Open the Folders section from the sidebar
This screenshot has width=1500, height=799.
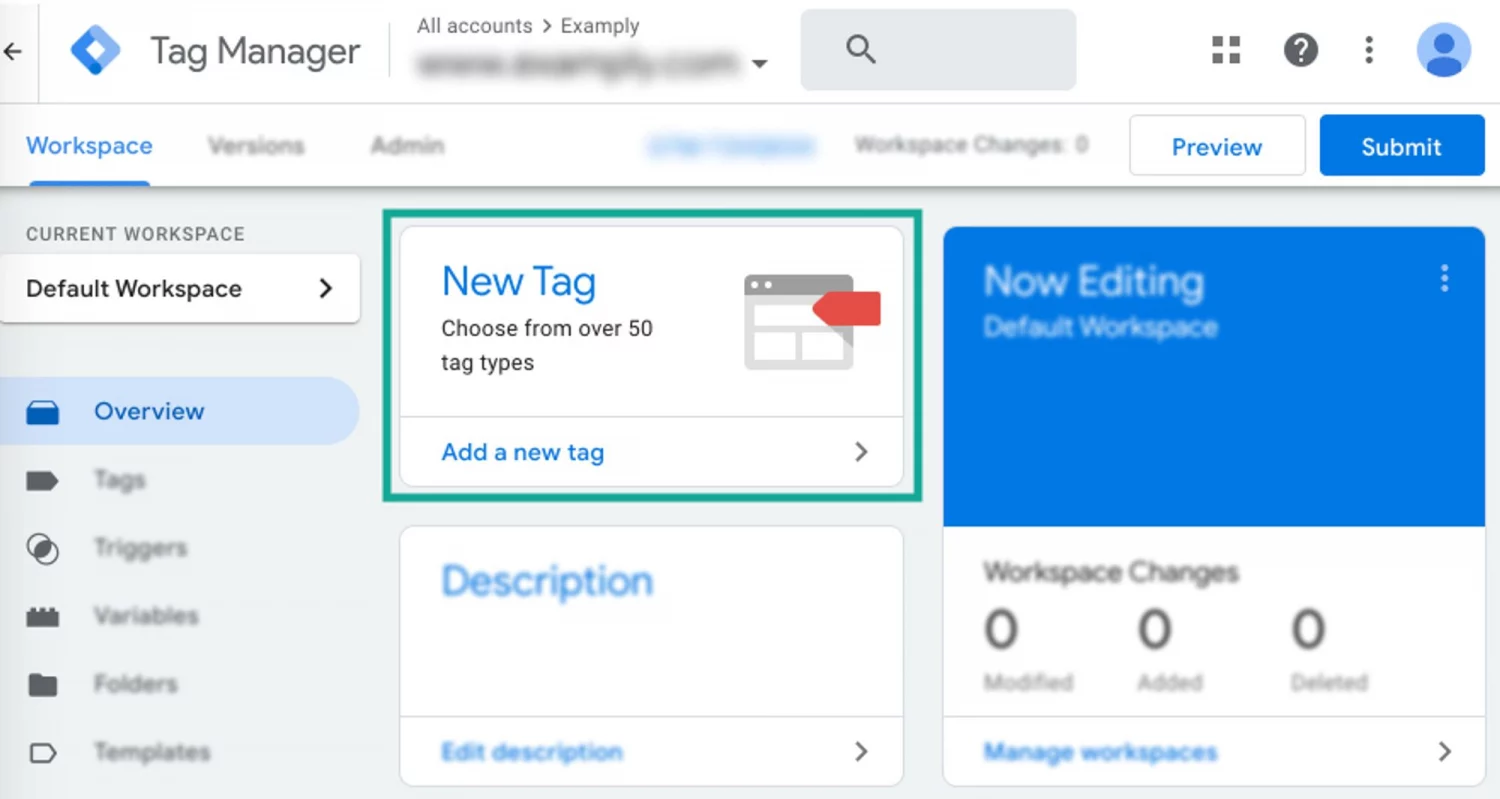click(x=43, y=684)
